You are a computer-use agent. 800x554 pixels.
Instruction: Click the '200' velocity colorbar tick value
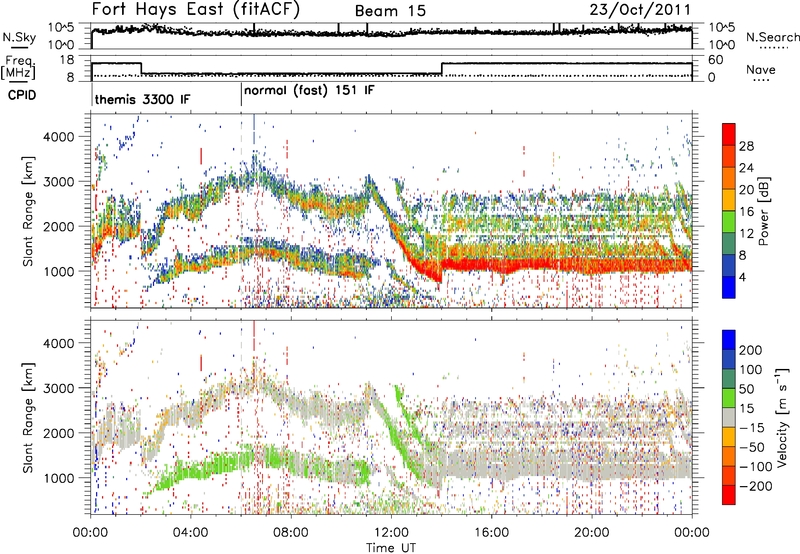click(x=751, y=350)
